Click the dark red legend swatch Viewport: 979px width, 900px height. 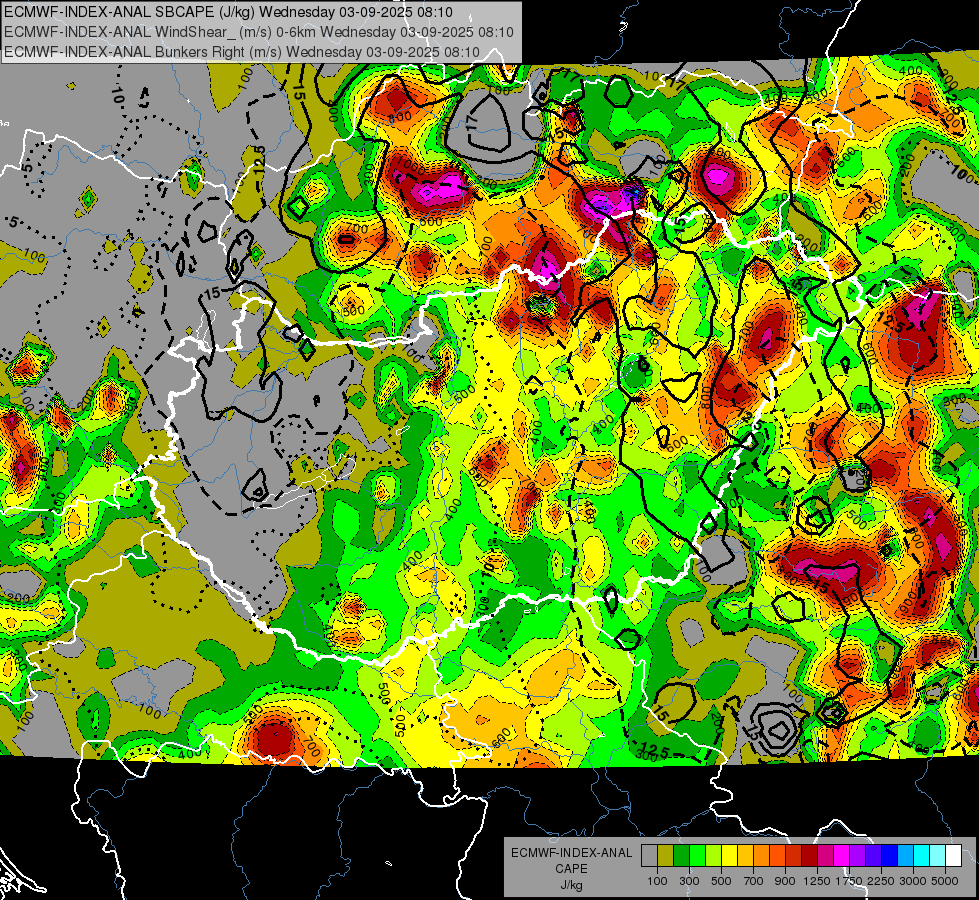point(810,856)
